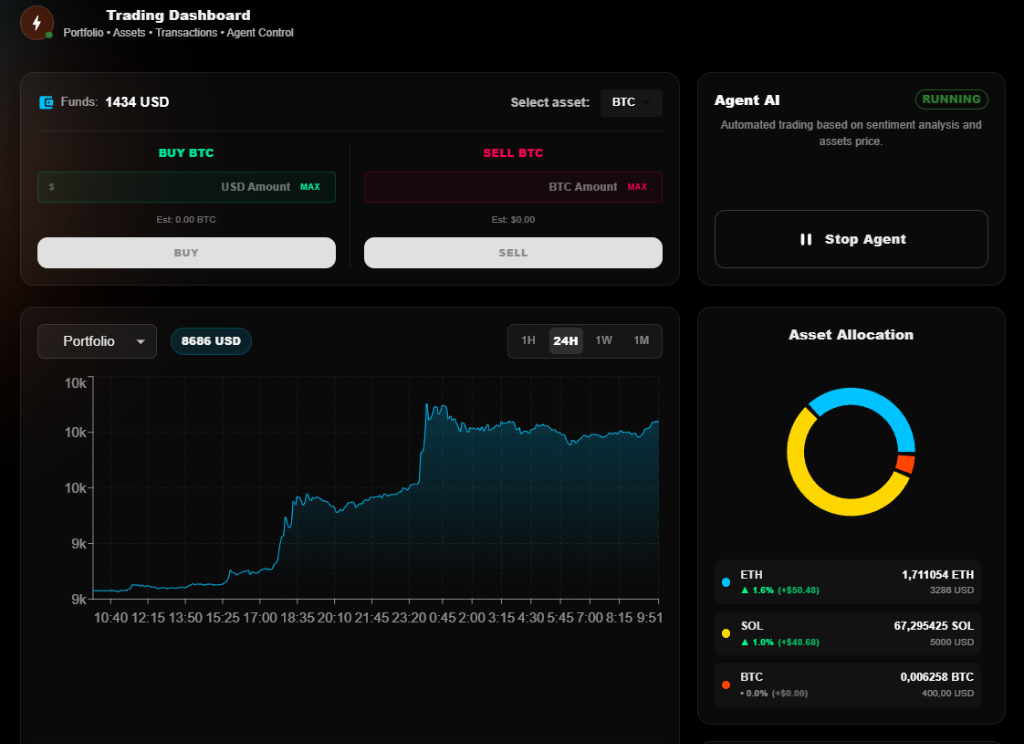Click the RUNNING status badge
Viewport: 1024px width, 744px height.
952,99
